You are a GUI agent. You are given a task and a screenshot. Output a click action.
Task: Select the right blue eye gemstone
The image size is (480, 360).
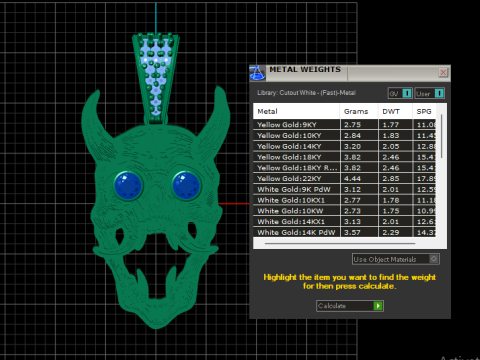pos(186,186)
